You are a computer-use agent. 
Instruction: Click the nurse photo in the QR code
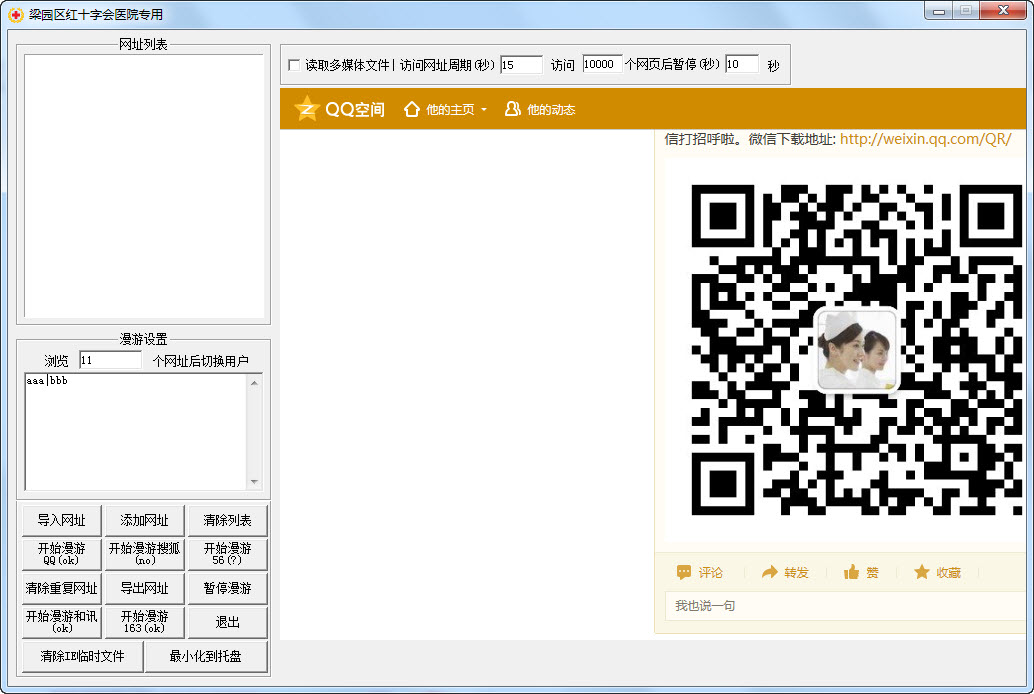pyautogui.click(x=856, y=349)
